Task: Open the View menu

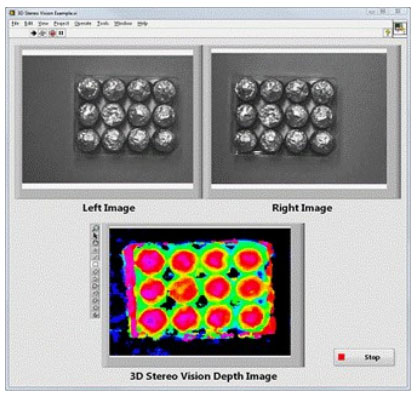Action: 43,23
